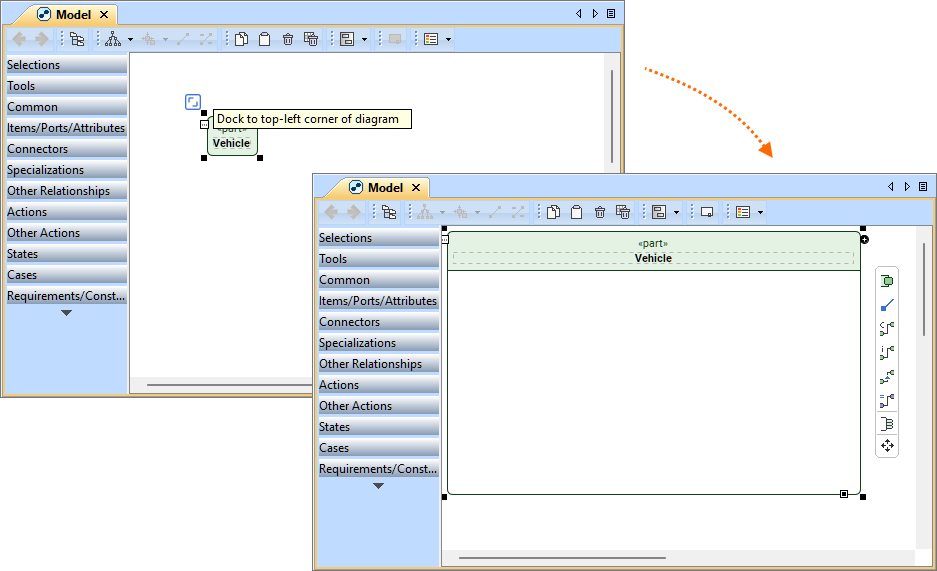Click the blue connector line icon in smart manipulator
The height and width of the screenshot is (571, 937).
tap(887, 305)
